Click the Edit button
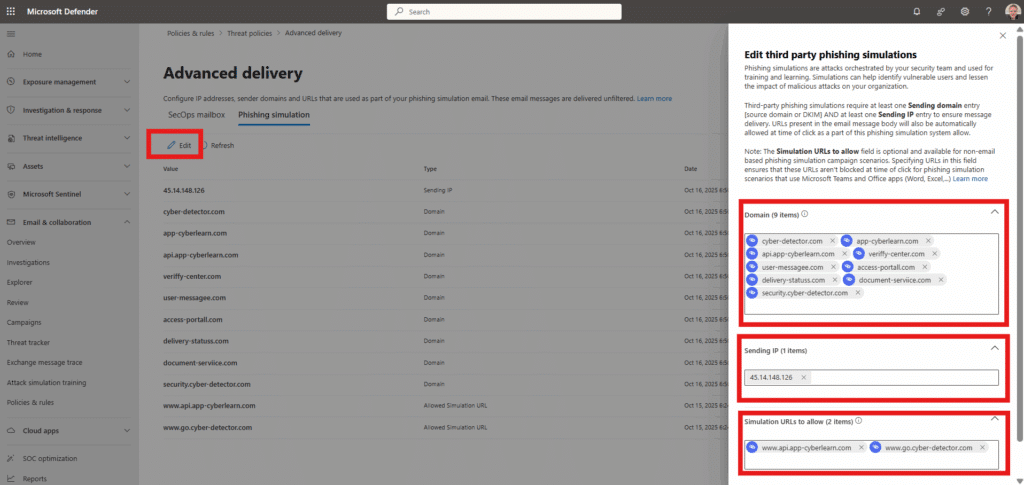Viewport: 1024px width, 485px height. [179, 146]
